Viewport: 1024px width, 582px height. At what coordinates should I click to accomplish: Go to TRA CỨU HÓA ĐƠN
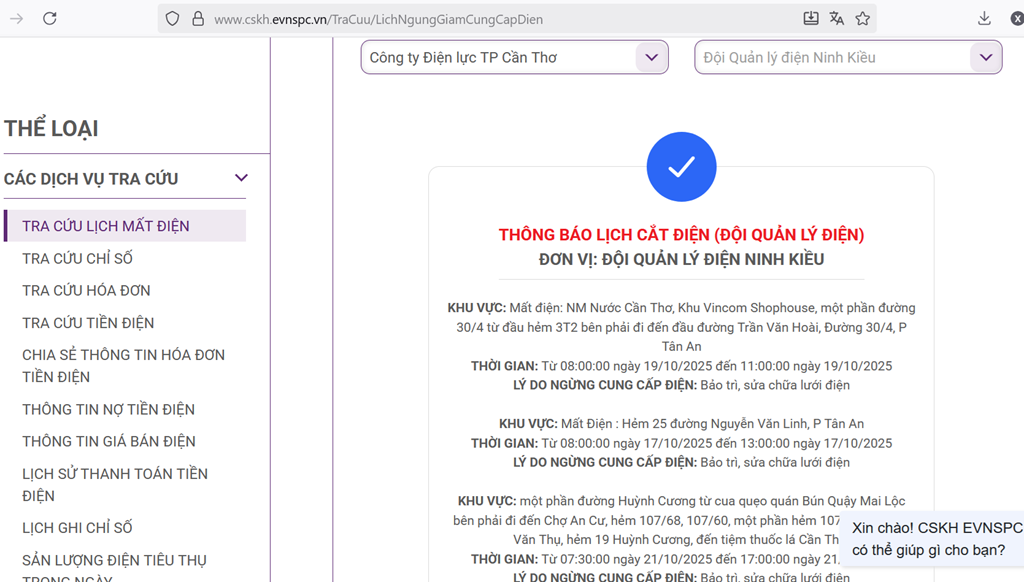(86, 291)
